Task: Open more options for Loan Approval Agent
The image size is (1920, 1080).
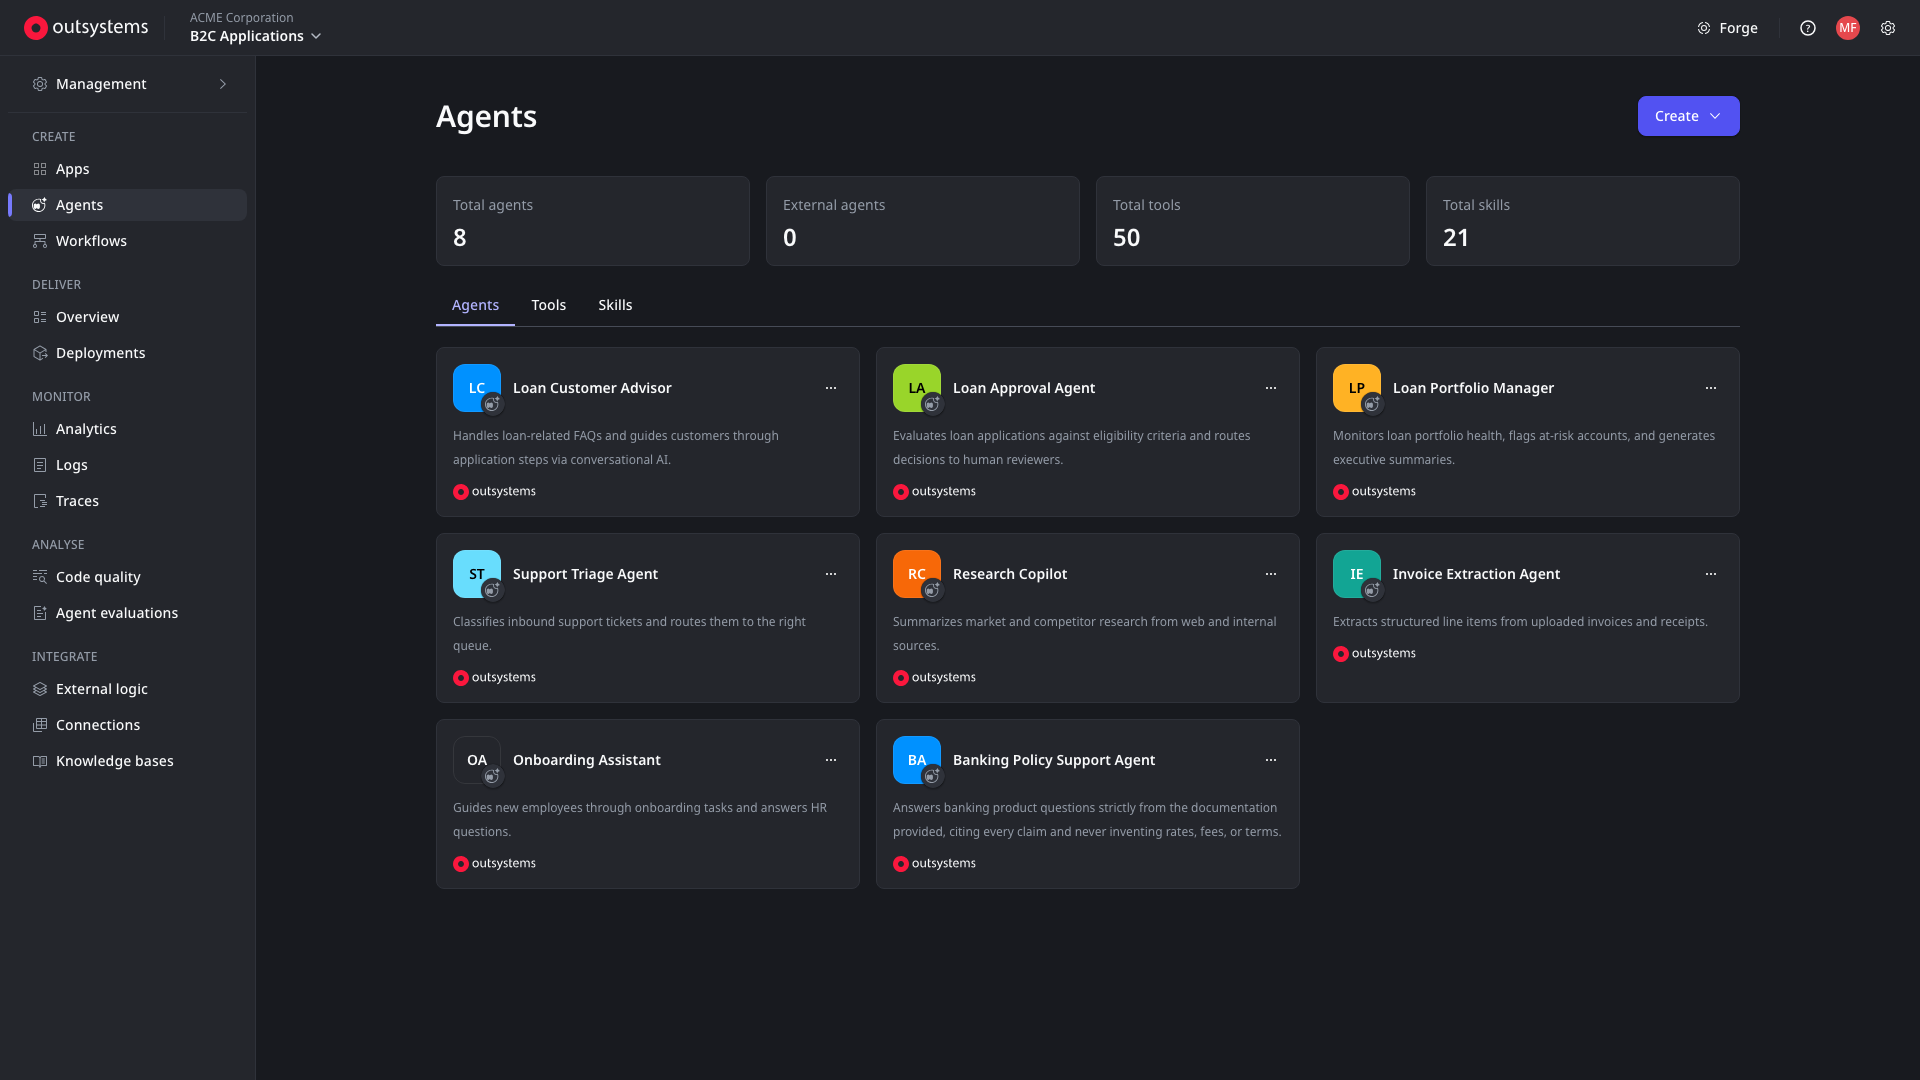Action: [1271, 388]
